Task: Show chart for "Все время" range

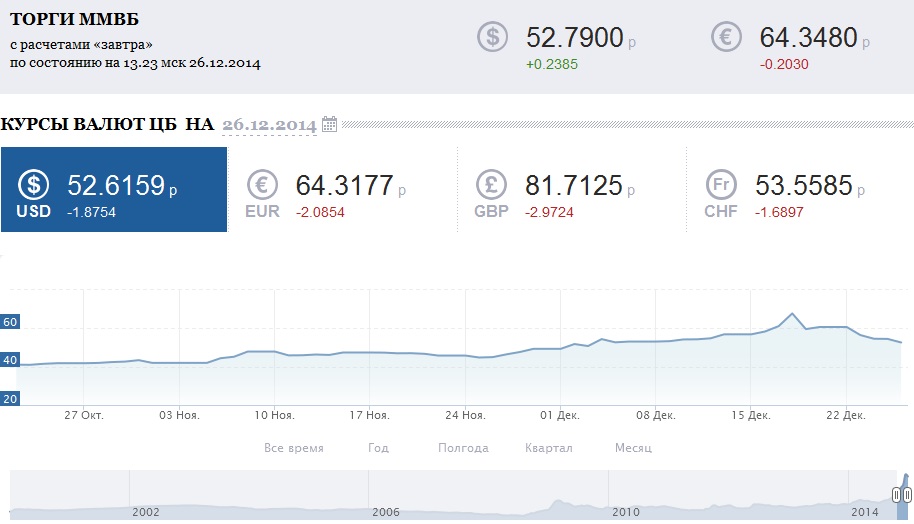Action: coord(294,448)
